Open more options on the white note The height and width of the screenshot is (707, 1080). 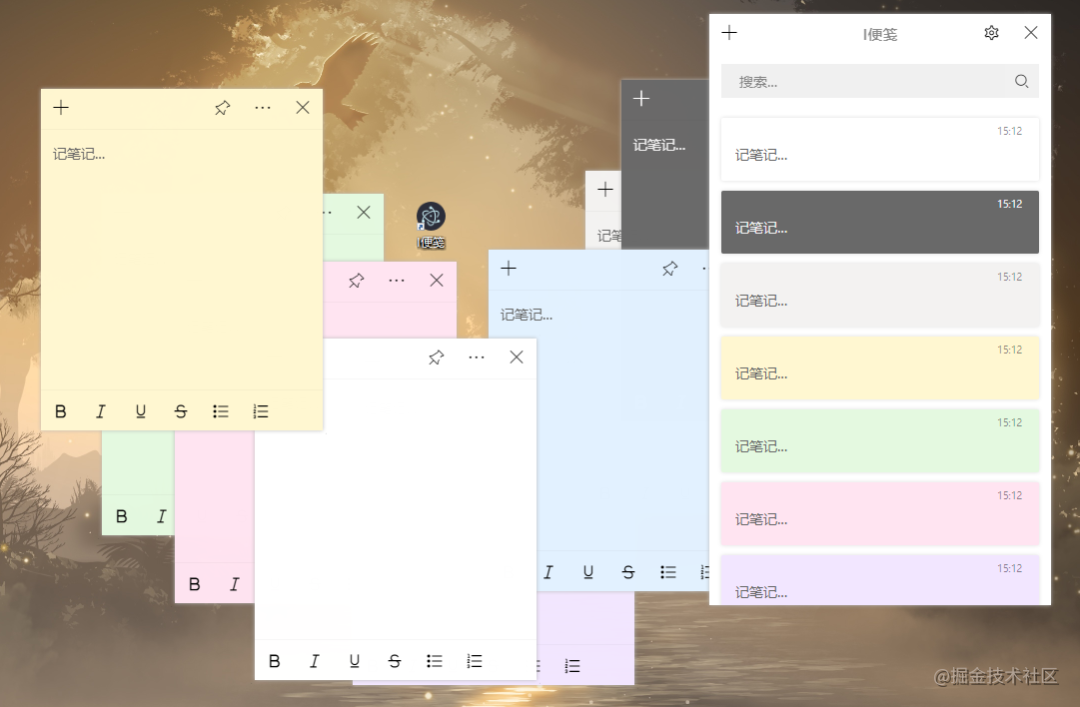coord(477,357)
